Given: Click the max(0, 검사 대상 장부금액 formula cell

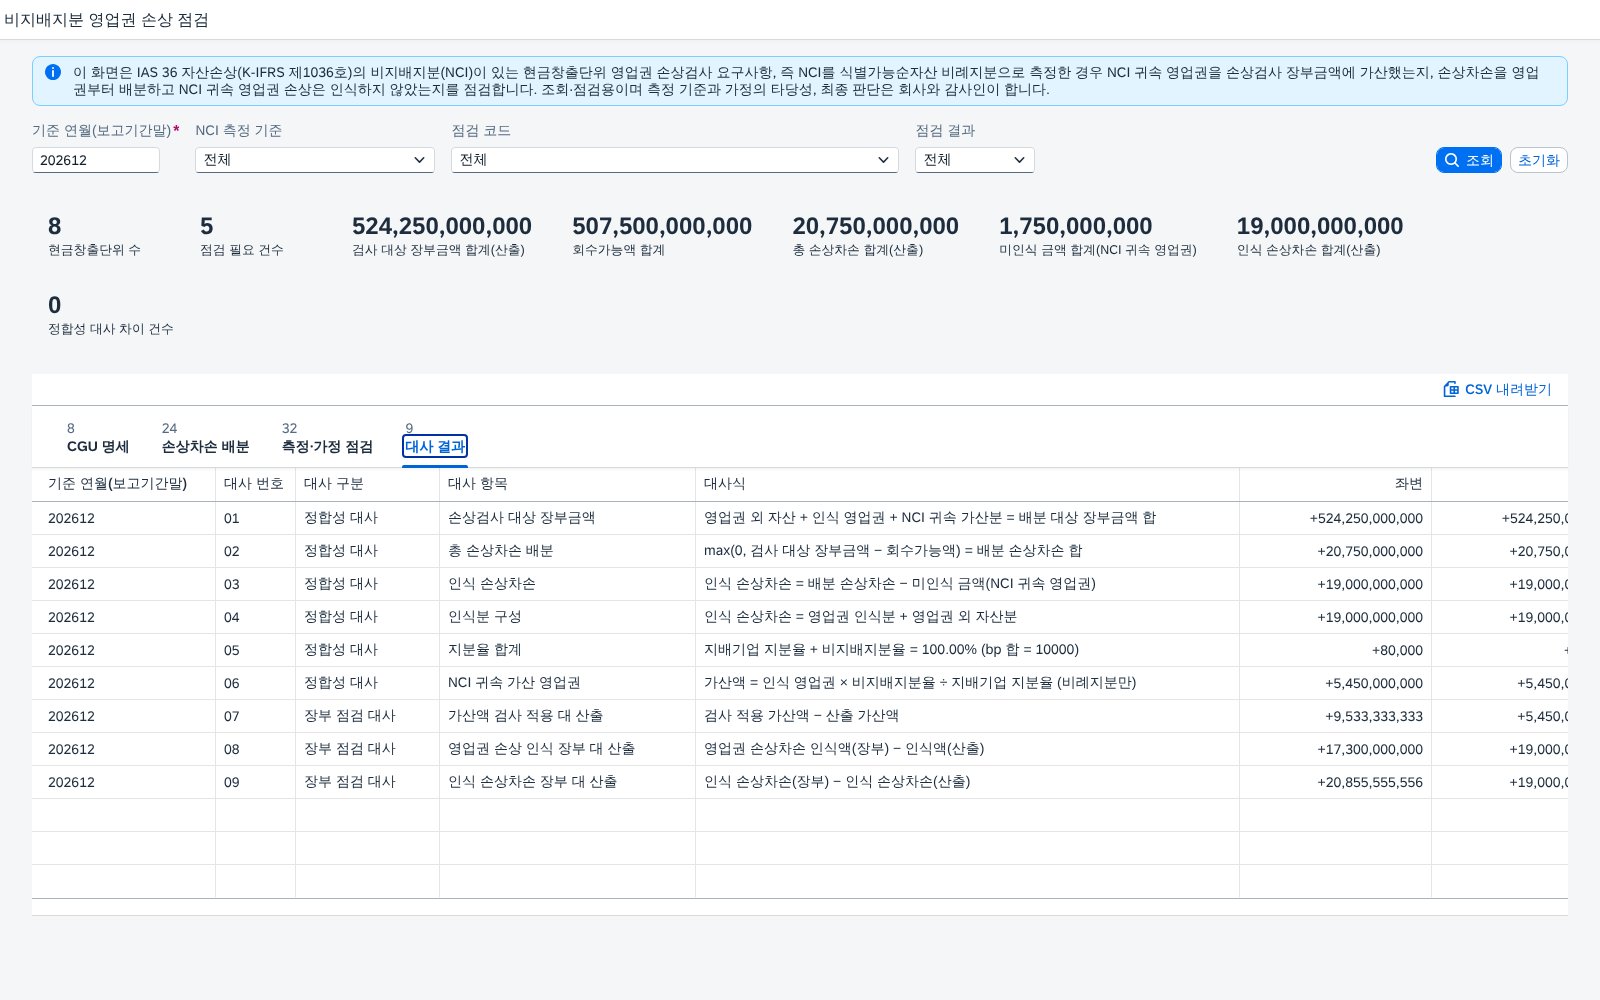Looking at the screenshot, I should [x=967, y=551].
